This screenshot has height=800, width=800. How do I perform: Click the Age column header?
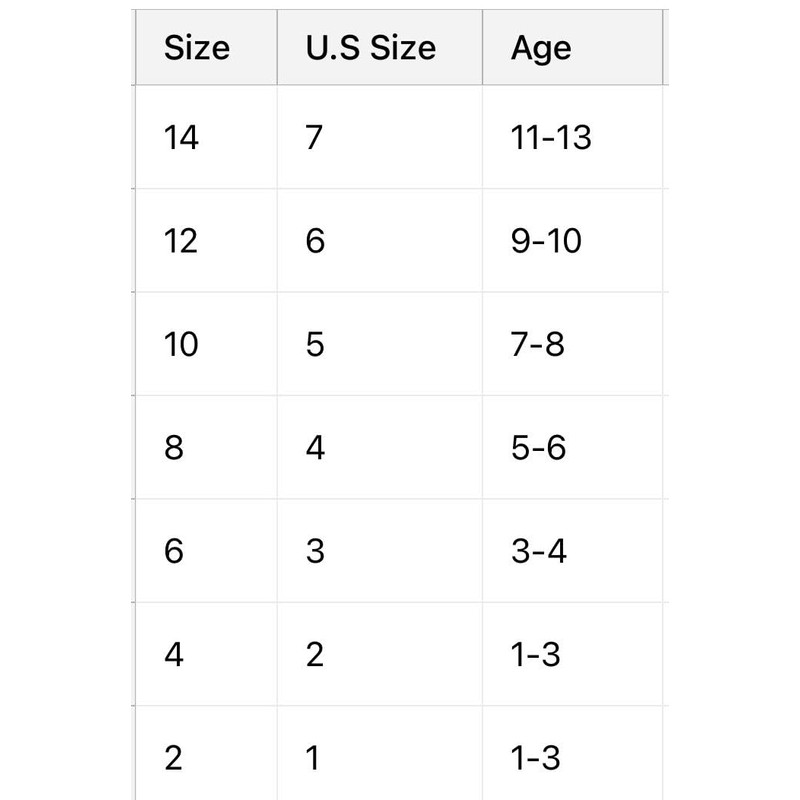[x=541, y=48]
